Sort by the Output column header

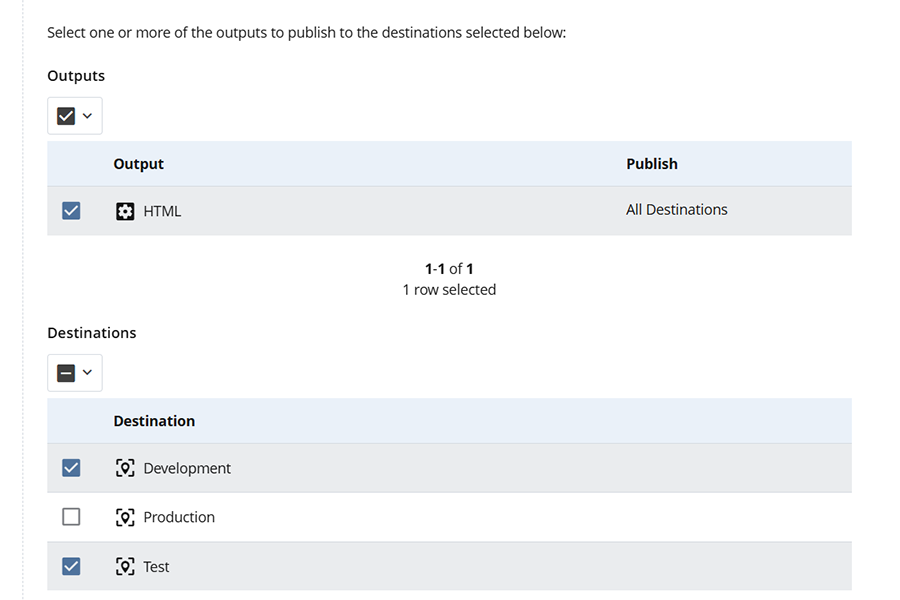(138, 164)
